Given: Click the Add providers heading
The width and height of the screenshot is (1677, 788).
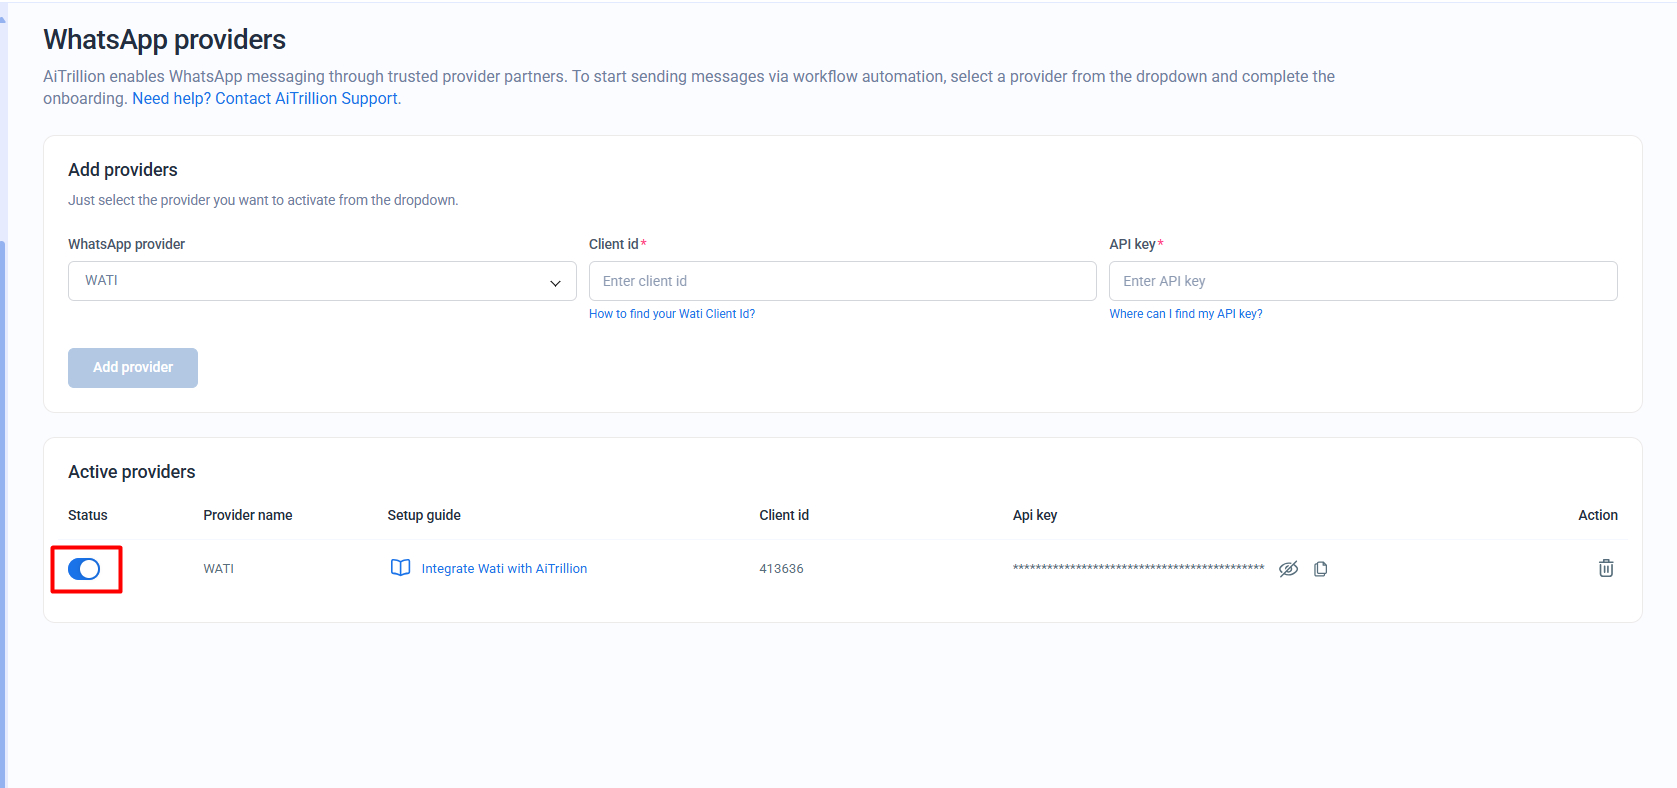Looking at the screenshot, I should (123, 170).
